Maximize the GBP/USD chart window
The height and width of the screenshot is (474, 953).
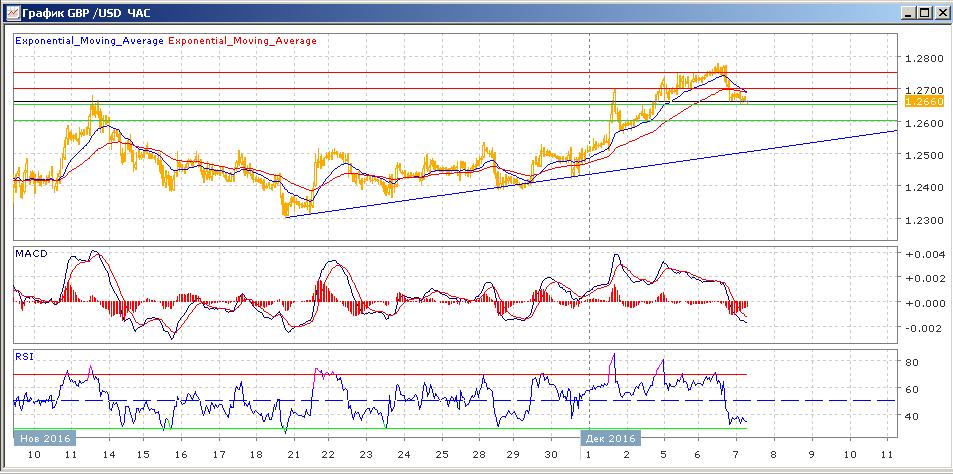pos(924,13)
